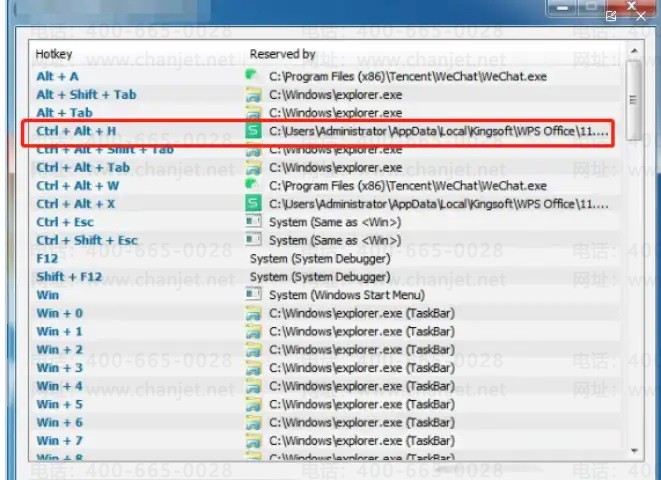Screen dimensions: 661x480
Task: Select the Win + 5 hotkey
Action: click(x=59, y=404)
